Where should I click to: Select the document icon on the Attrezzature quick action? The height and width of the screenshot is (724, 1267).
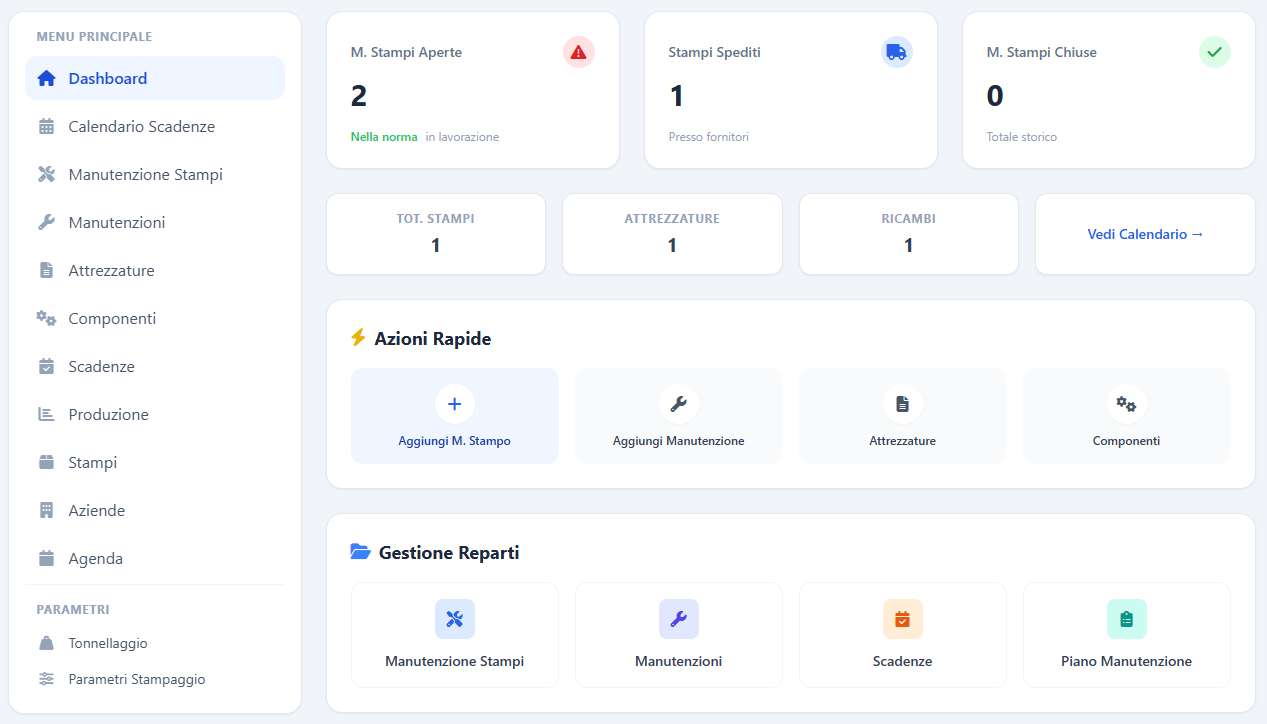[902, 404]
